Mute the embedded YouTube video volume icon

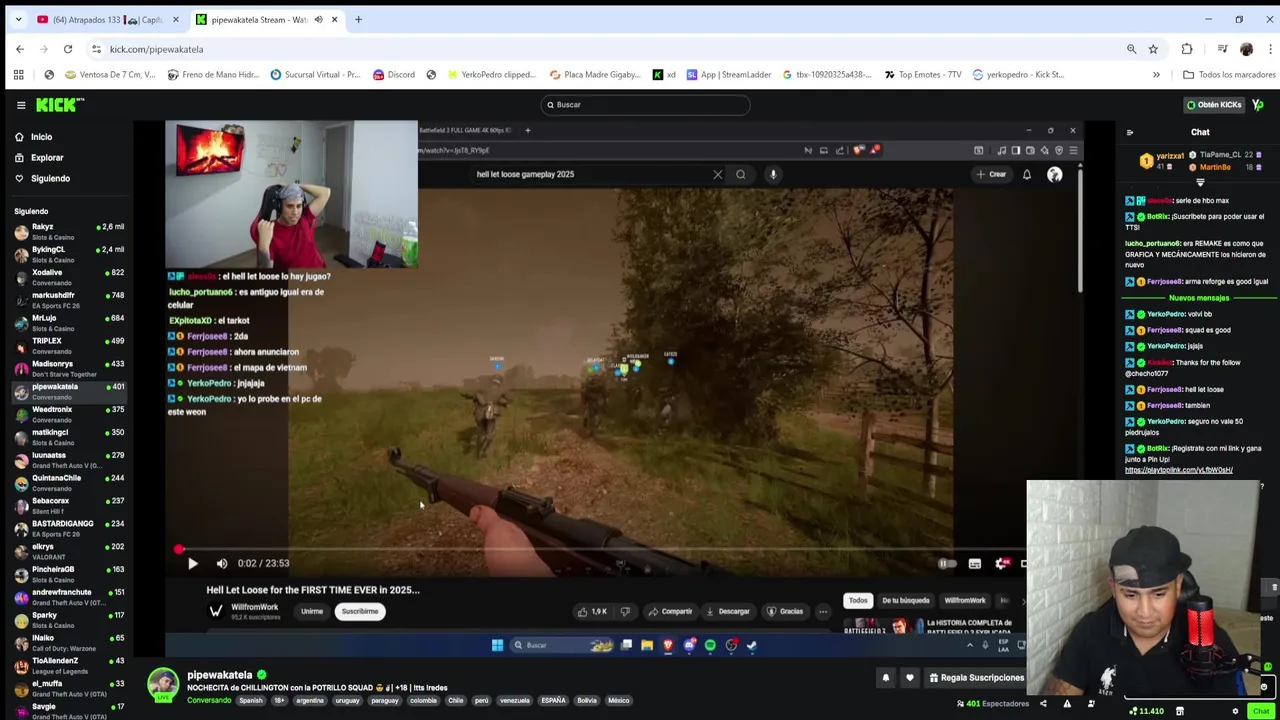[222, 564]
